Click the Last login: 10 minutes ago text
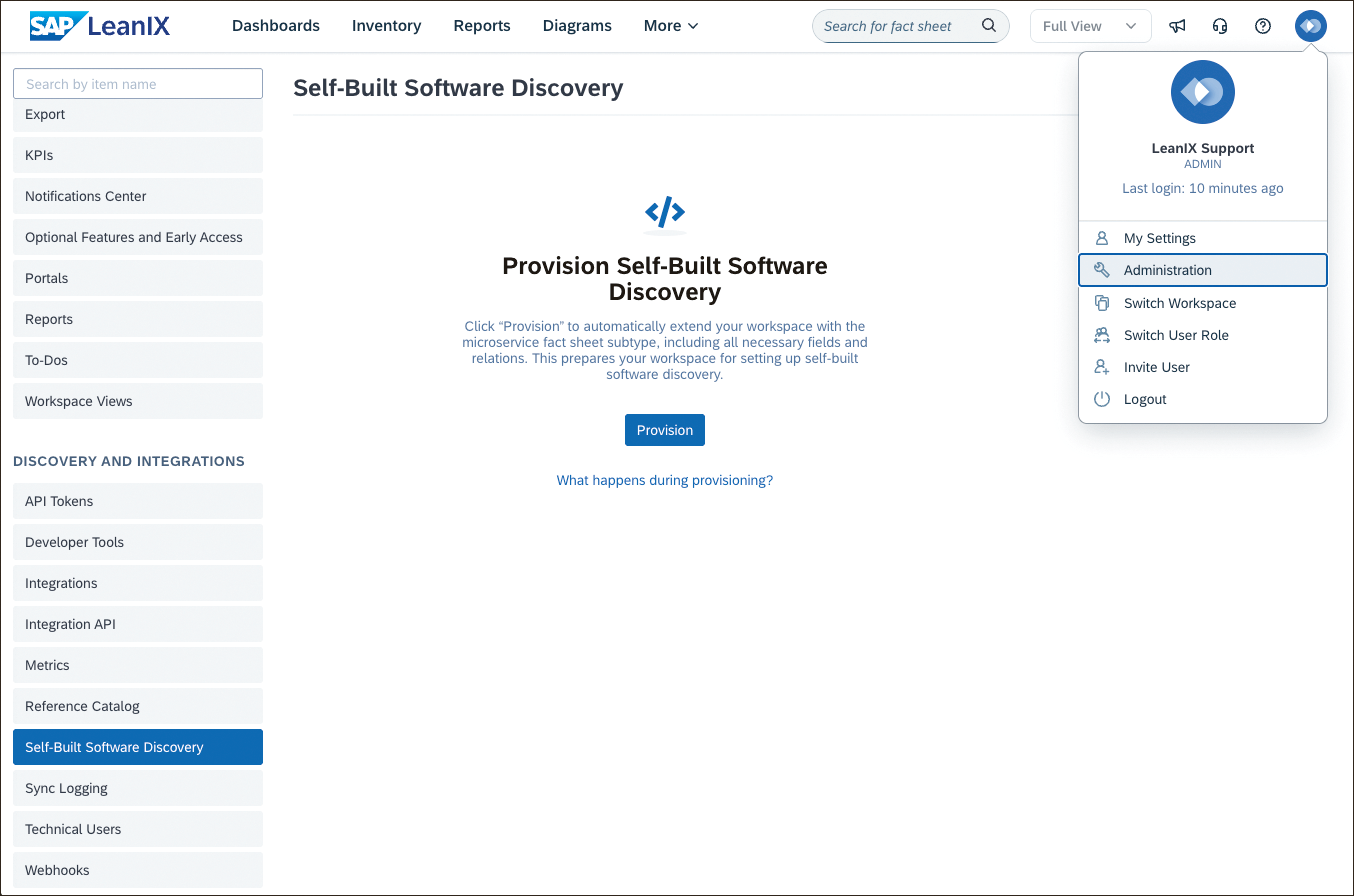 (x=1203, y=188)
